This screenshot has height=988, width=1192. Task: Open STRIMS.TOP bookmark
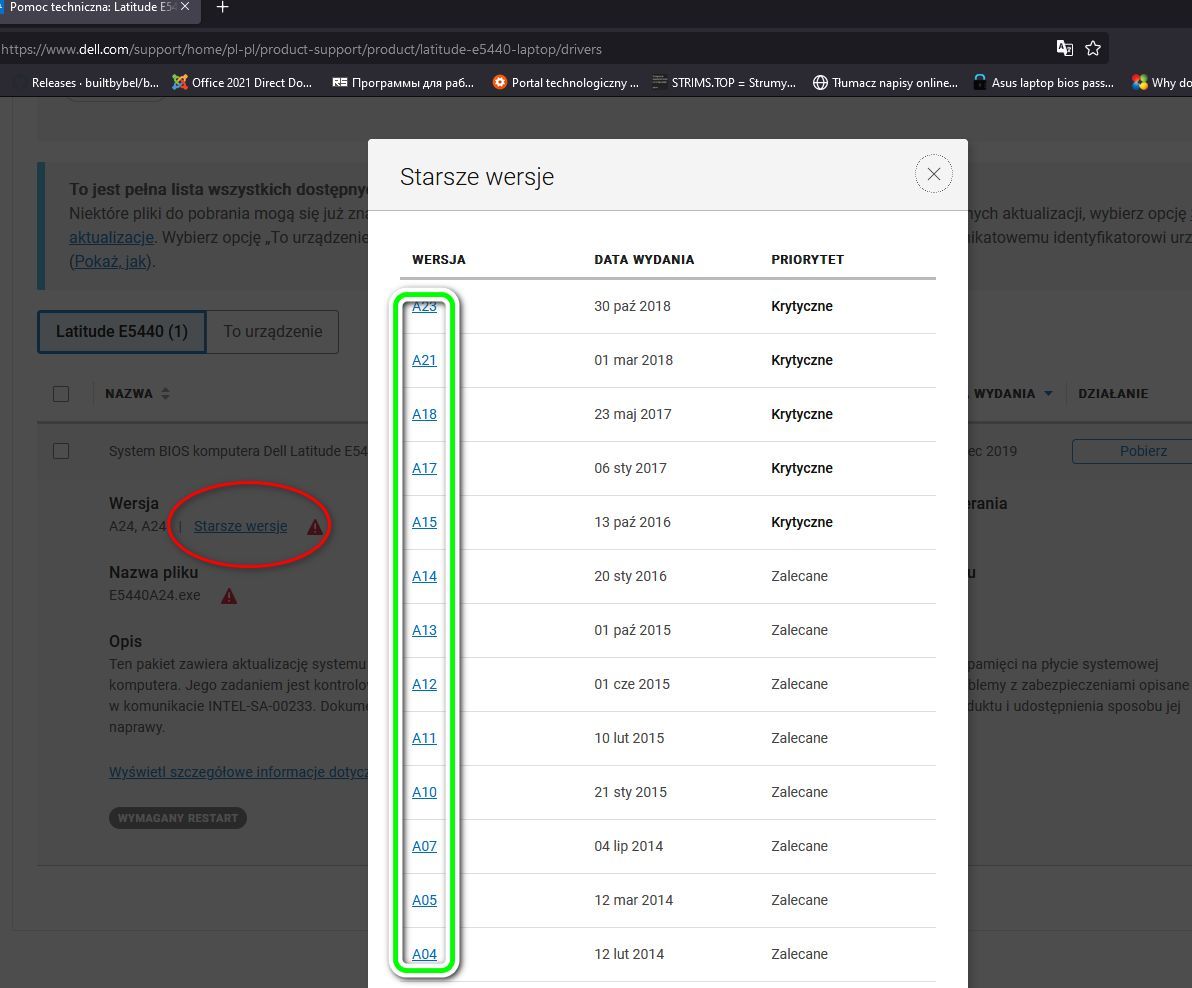(x=724, y=83)
